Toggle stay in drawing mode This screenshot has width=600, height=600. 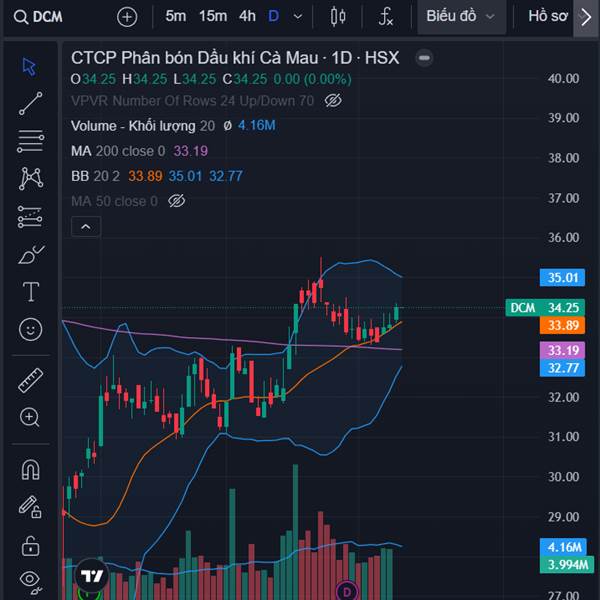(x=30, y=507)
